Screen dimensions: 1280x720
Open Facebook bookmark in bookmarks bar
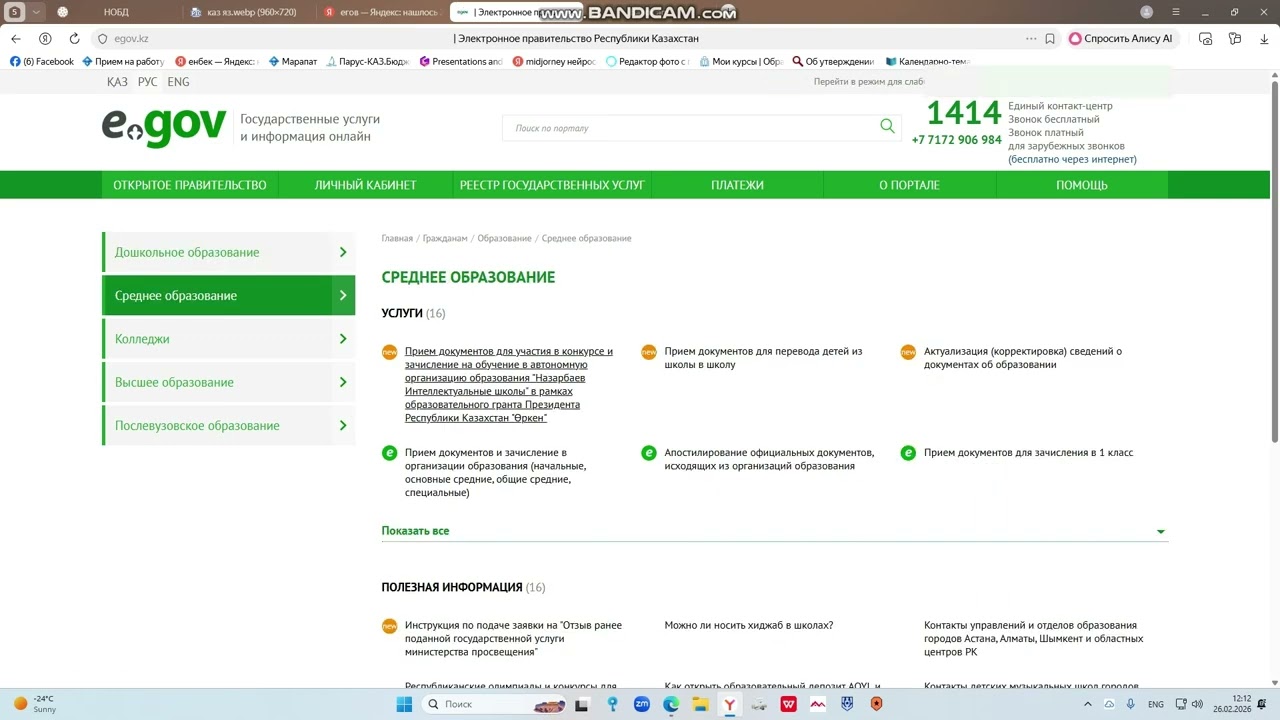click(42, 61)
